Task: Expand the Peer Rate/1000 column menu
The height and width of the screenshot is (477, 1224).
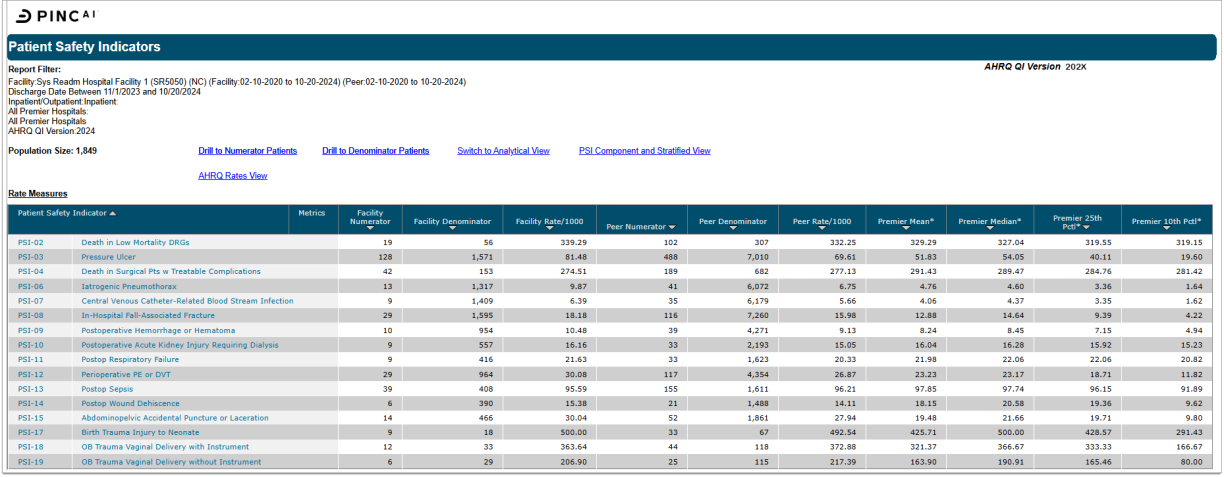Action: 822,227
